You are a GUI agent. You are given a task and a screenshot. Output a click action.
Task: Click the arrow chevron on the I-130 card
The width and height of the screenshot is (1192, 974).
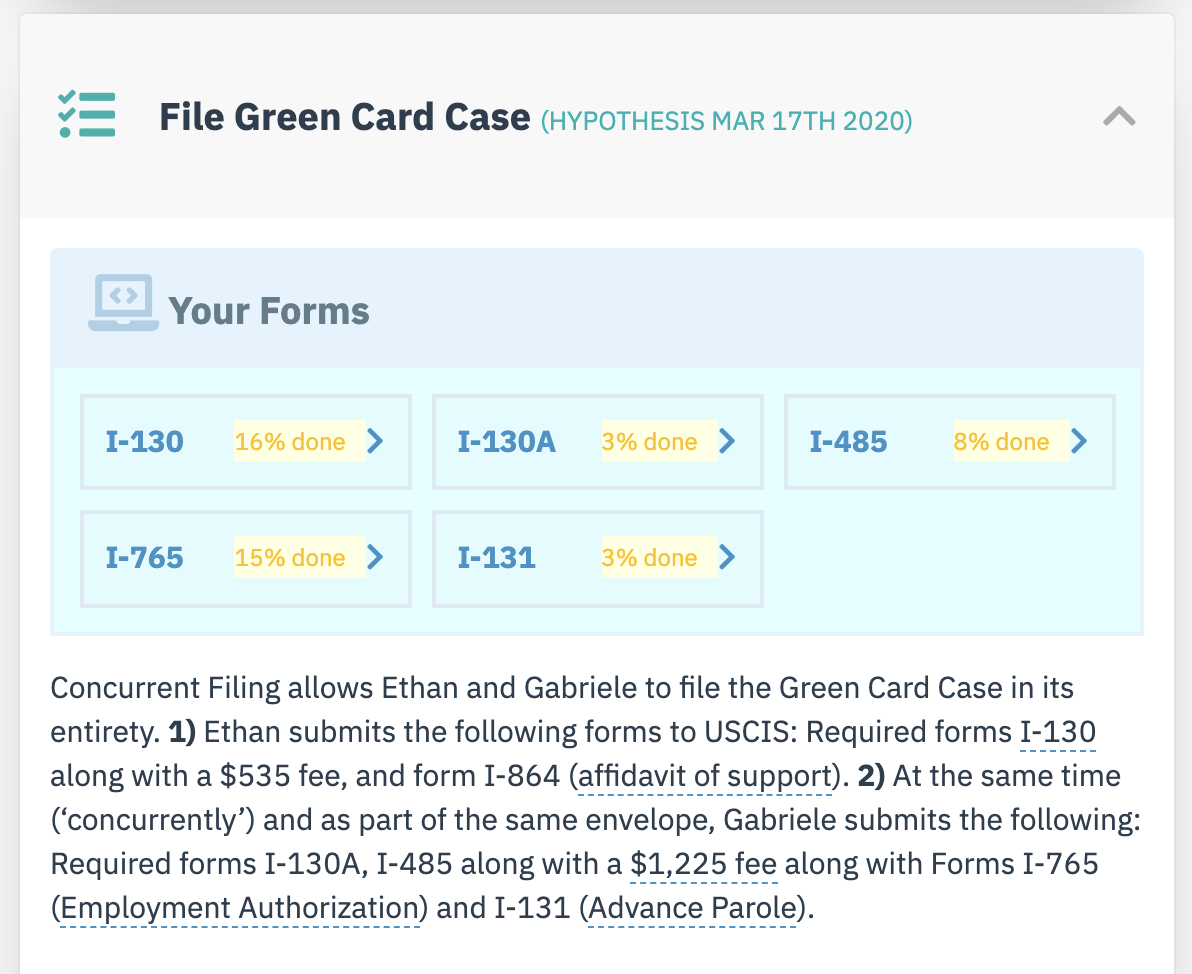click(x=376, y=441)
